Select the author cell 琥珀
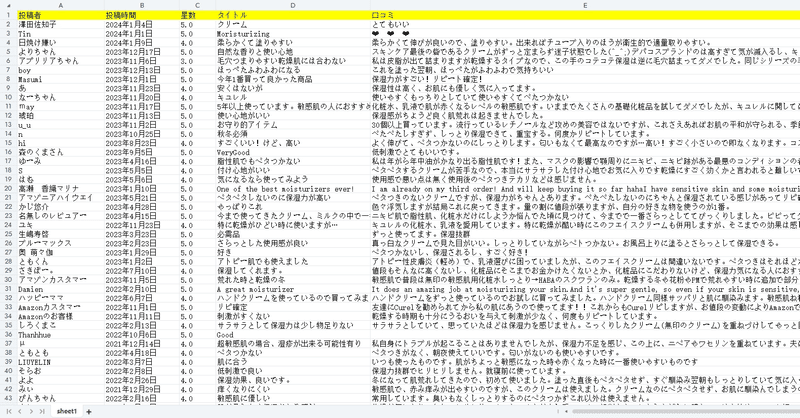The image size is (800, 418). pos(60,115)
